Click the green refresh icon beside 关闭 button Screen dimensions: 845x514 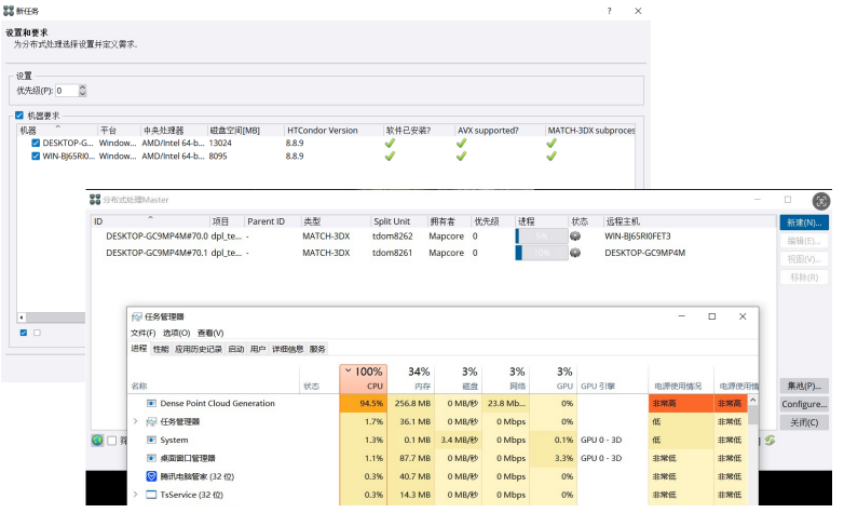(x=770, y=440)
